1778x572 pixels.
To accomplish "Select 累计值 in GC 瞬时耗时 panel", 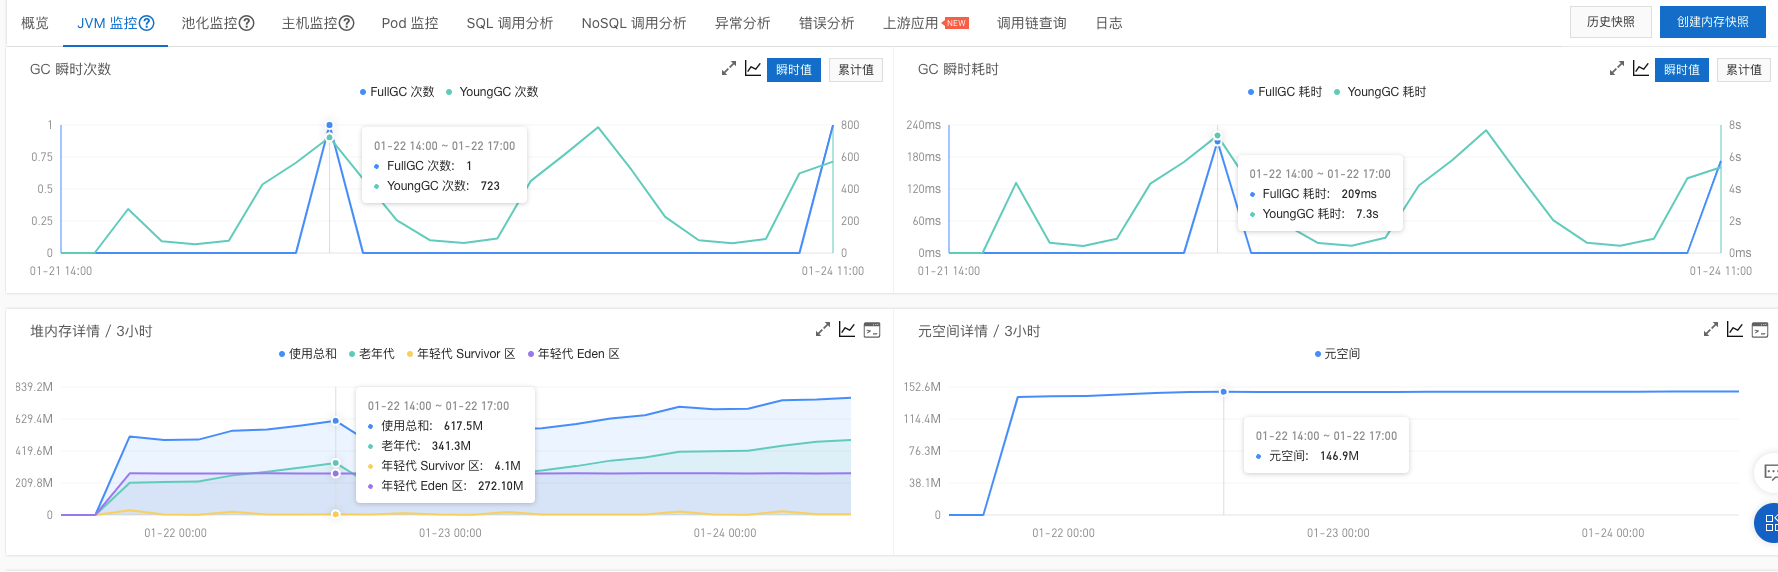I will [1744, 70].
